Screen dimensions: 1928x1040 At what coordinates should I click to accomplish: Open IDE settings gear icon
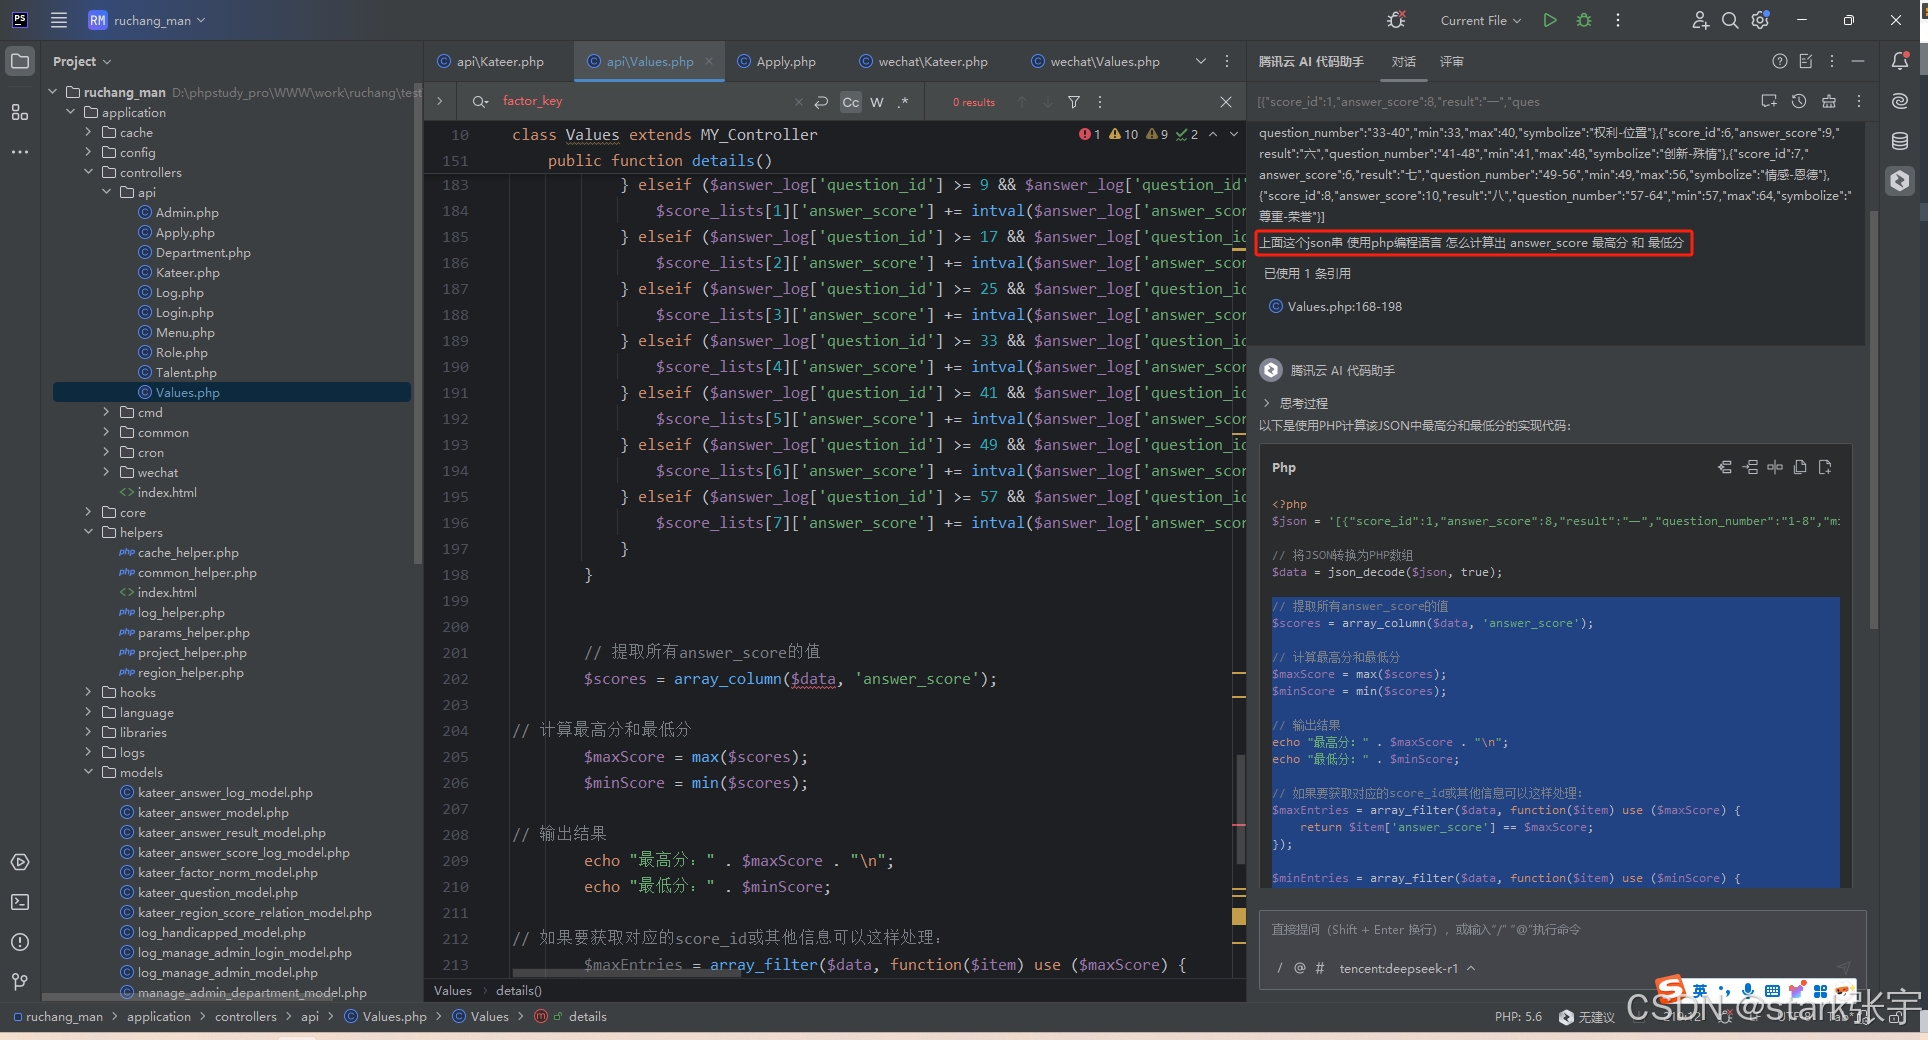pos(1761,20)
